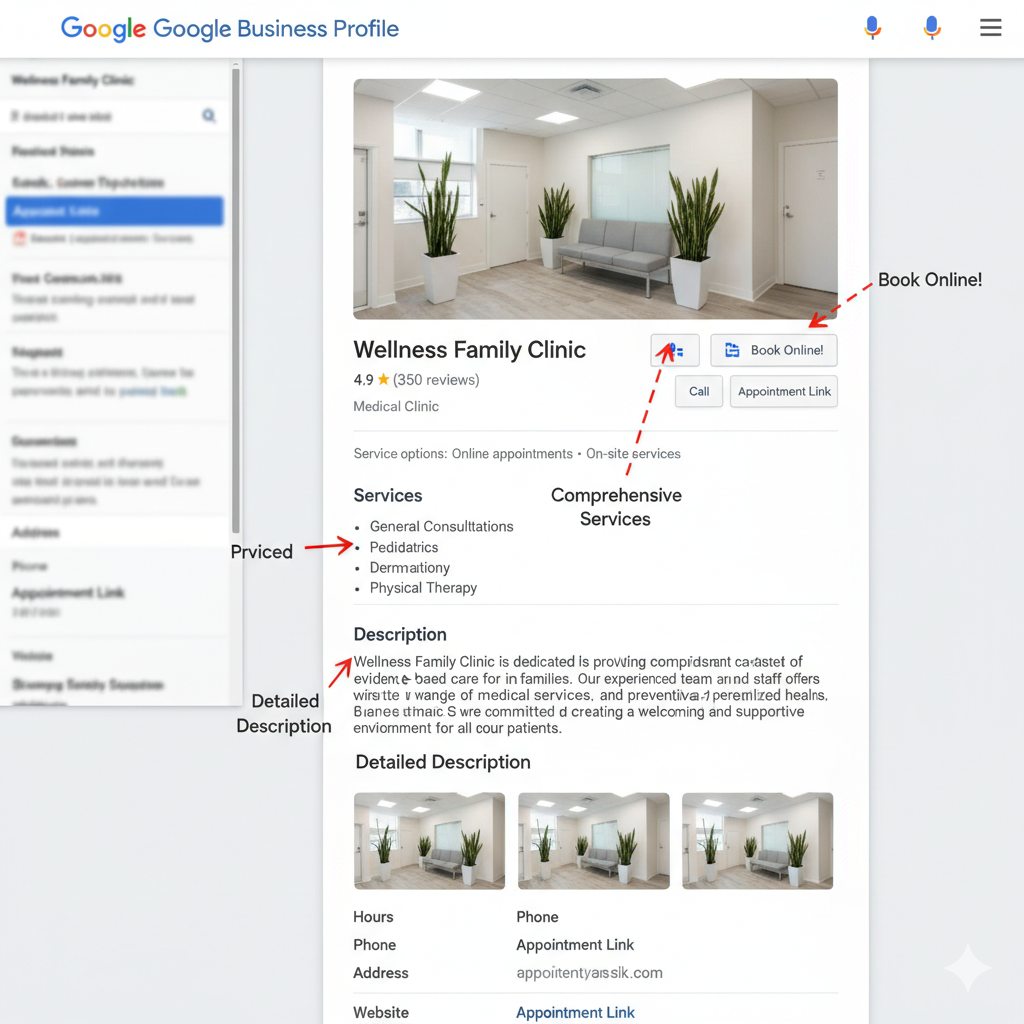Open the Appointment Link item in the sidebar
This screenshot has width=1024, height=1024.
click(x=68, y=593)
